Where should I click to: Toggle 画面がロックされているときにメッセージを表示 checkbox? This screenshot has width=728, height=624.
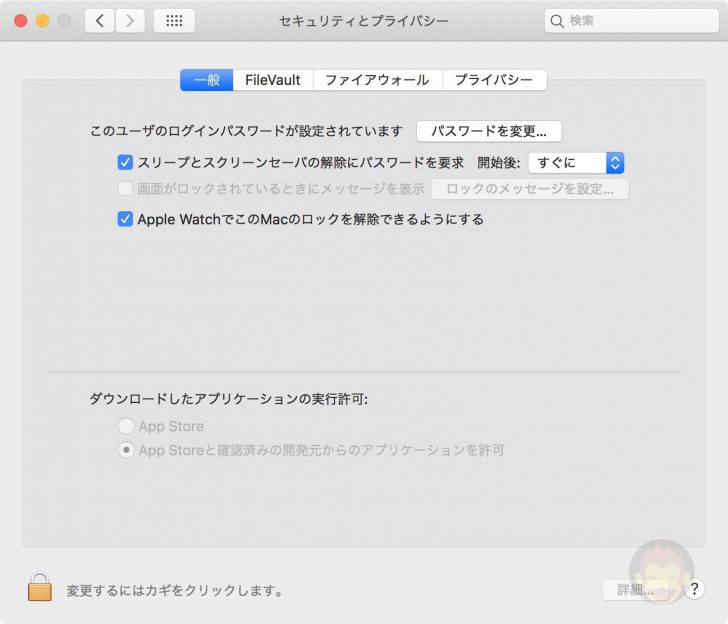(x=125, y=188)
